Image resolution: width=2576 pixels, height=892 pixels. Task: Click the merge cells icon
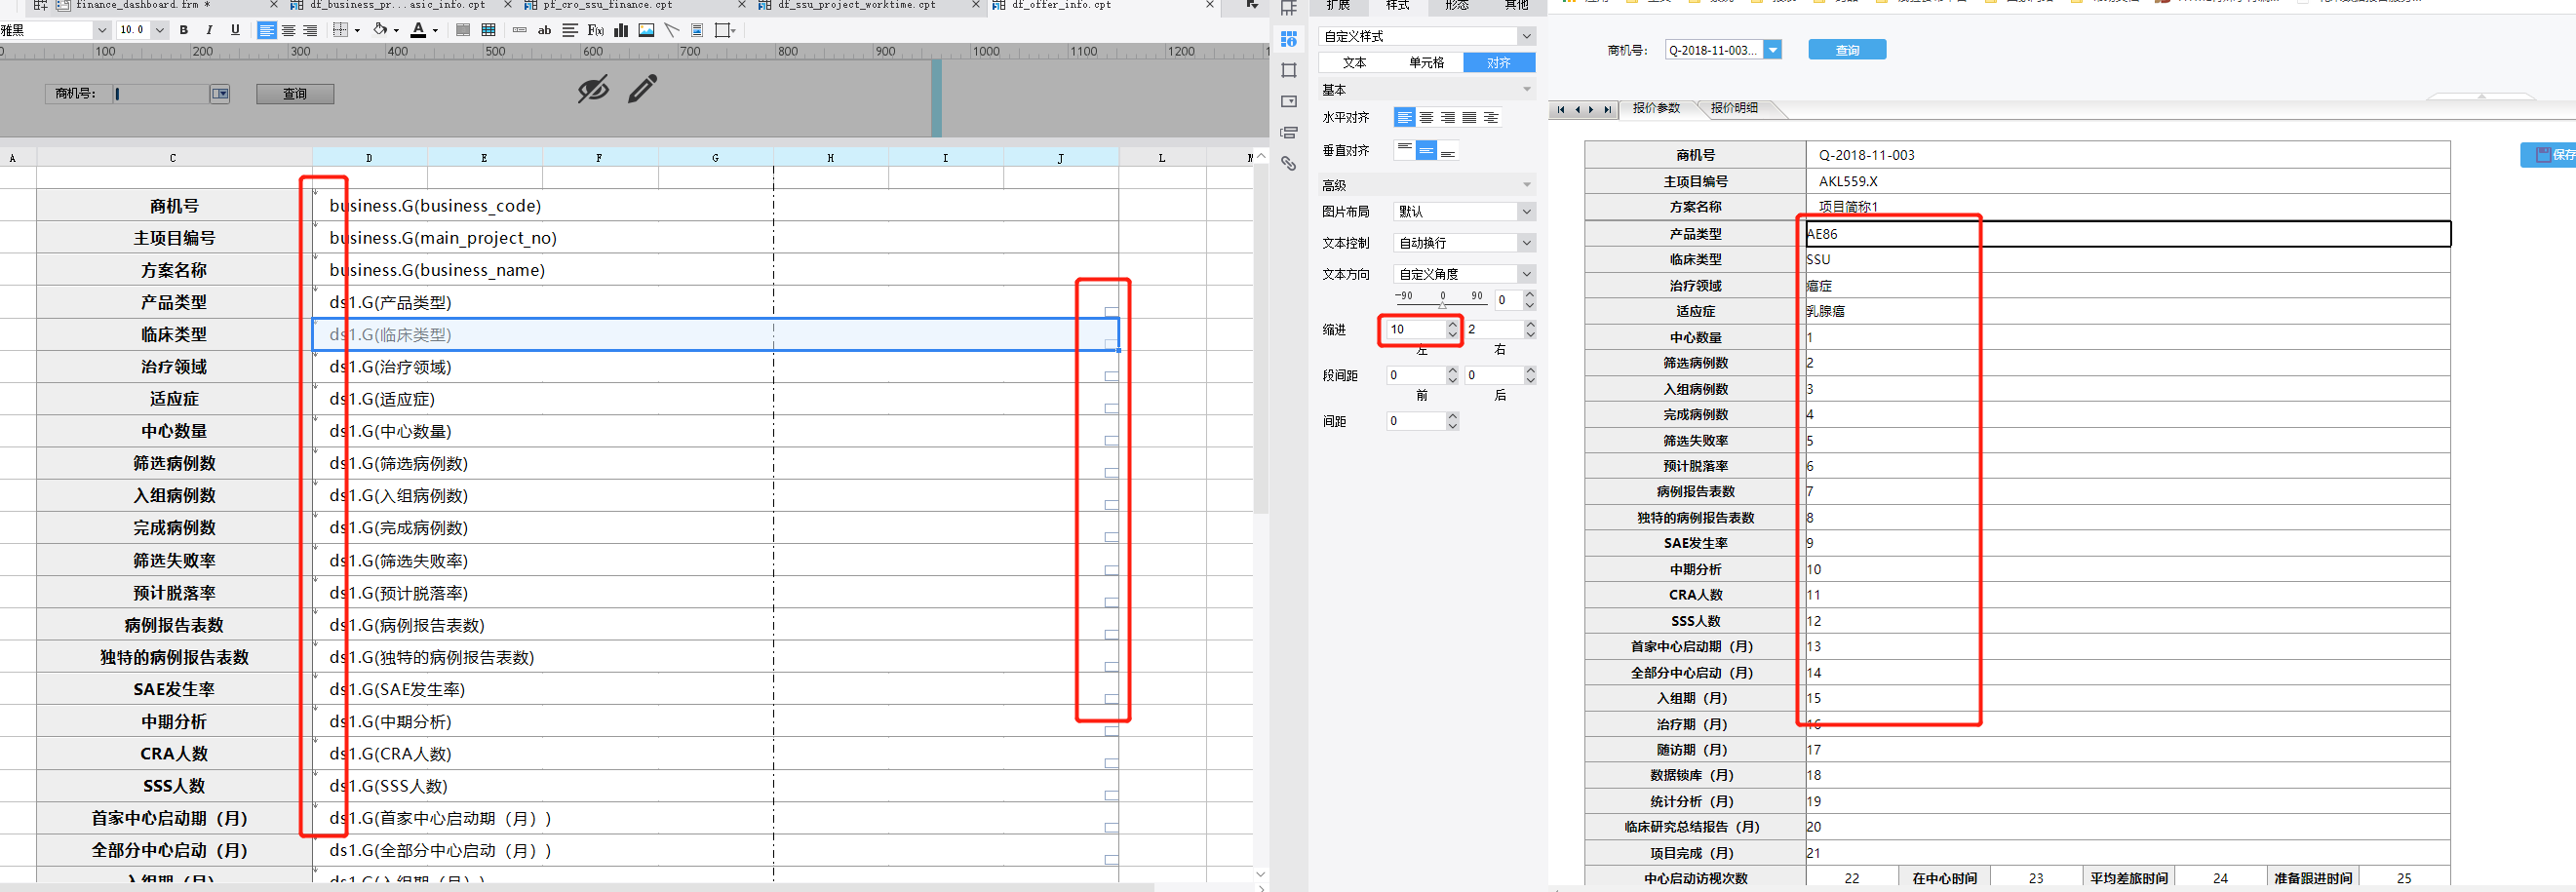[463, 30]
